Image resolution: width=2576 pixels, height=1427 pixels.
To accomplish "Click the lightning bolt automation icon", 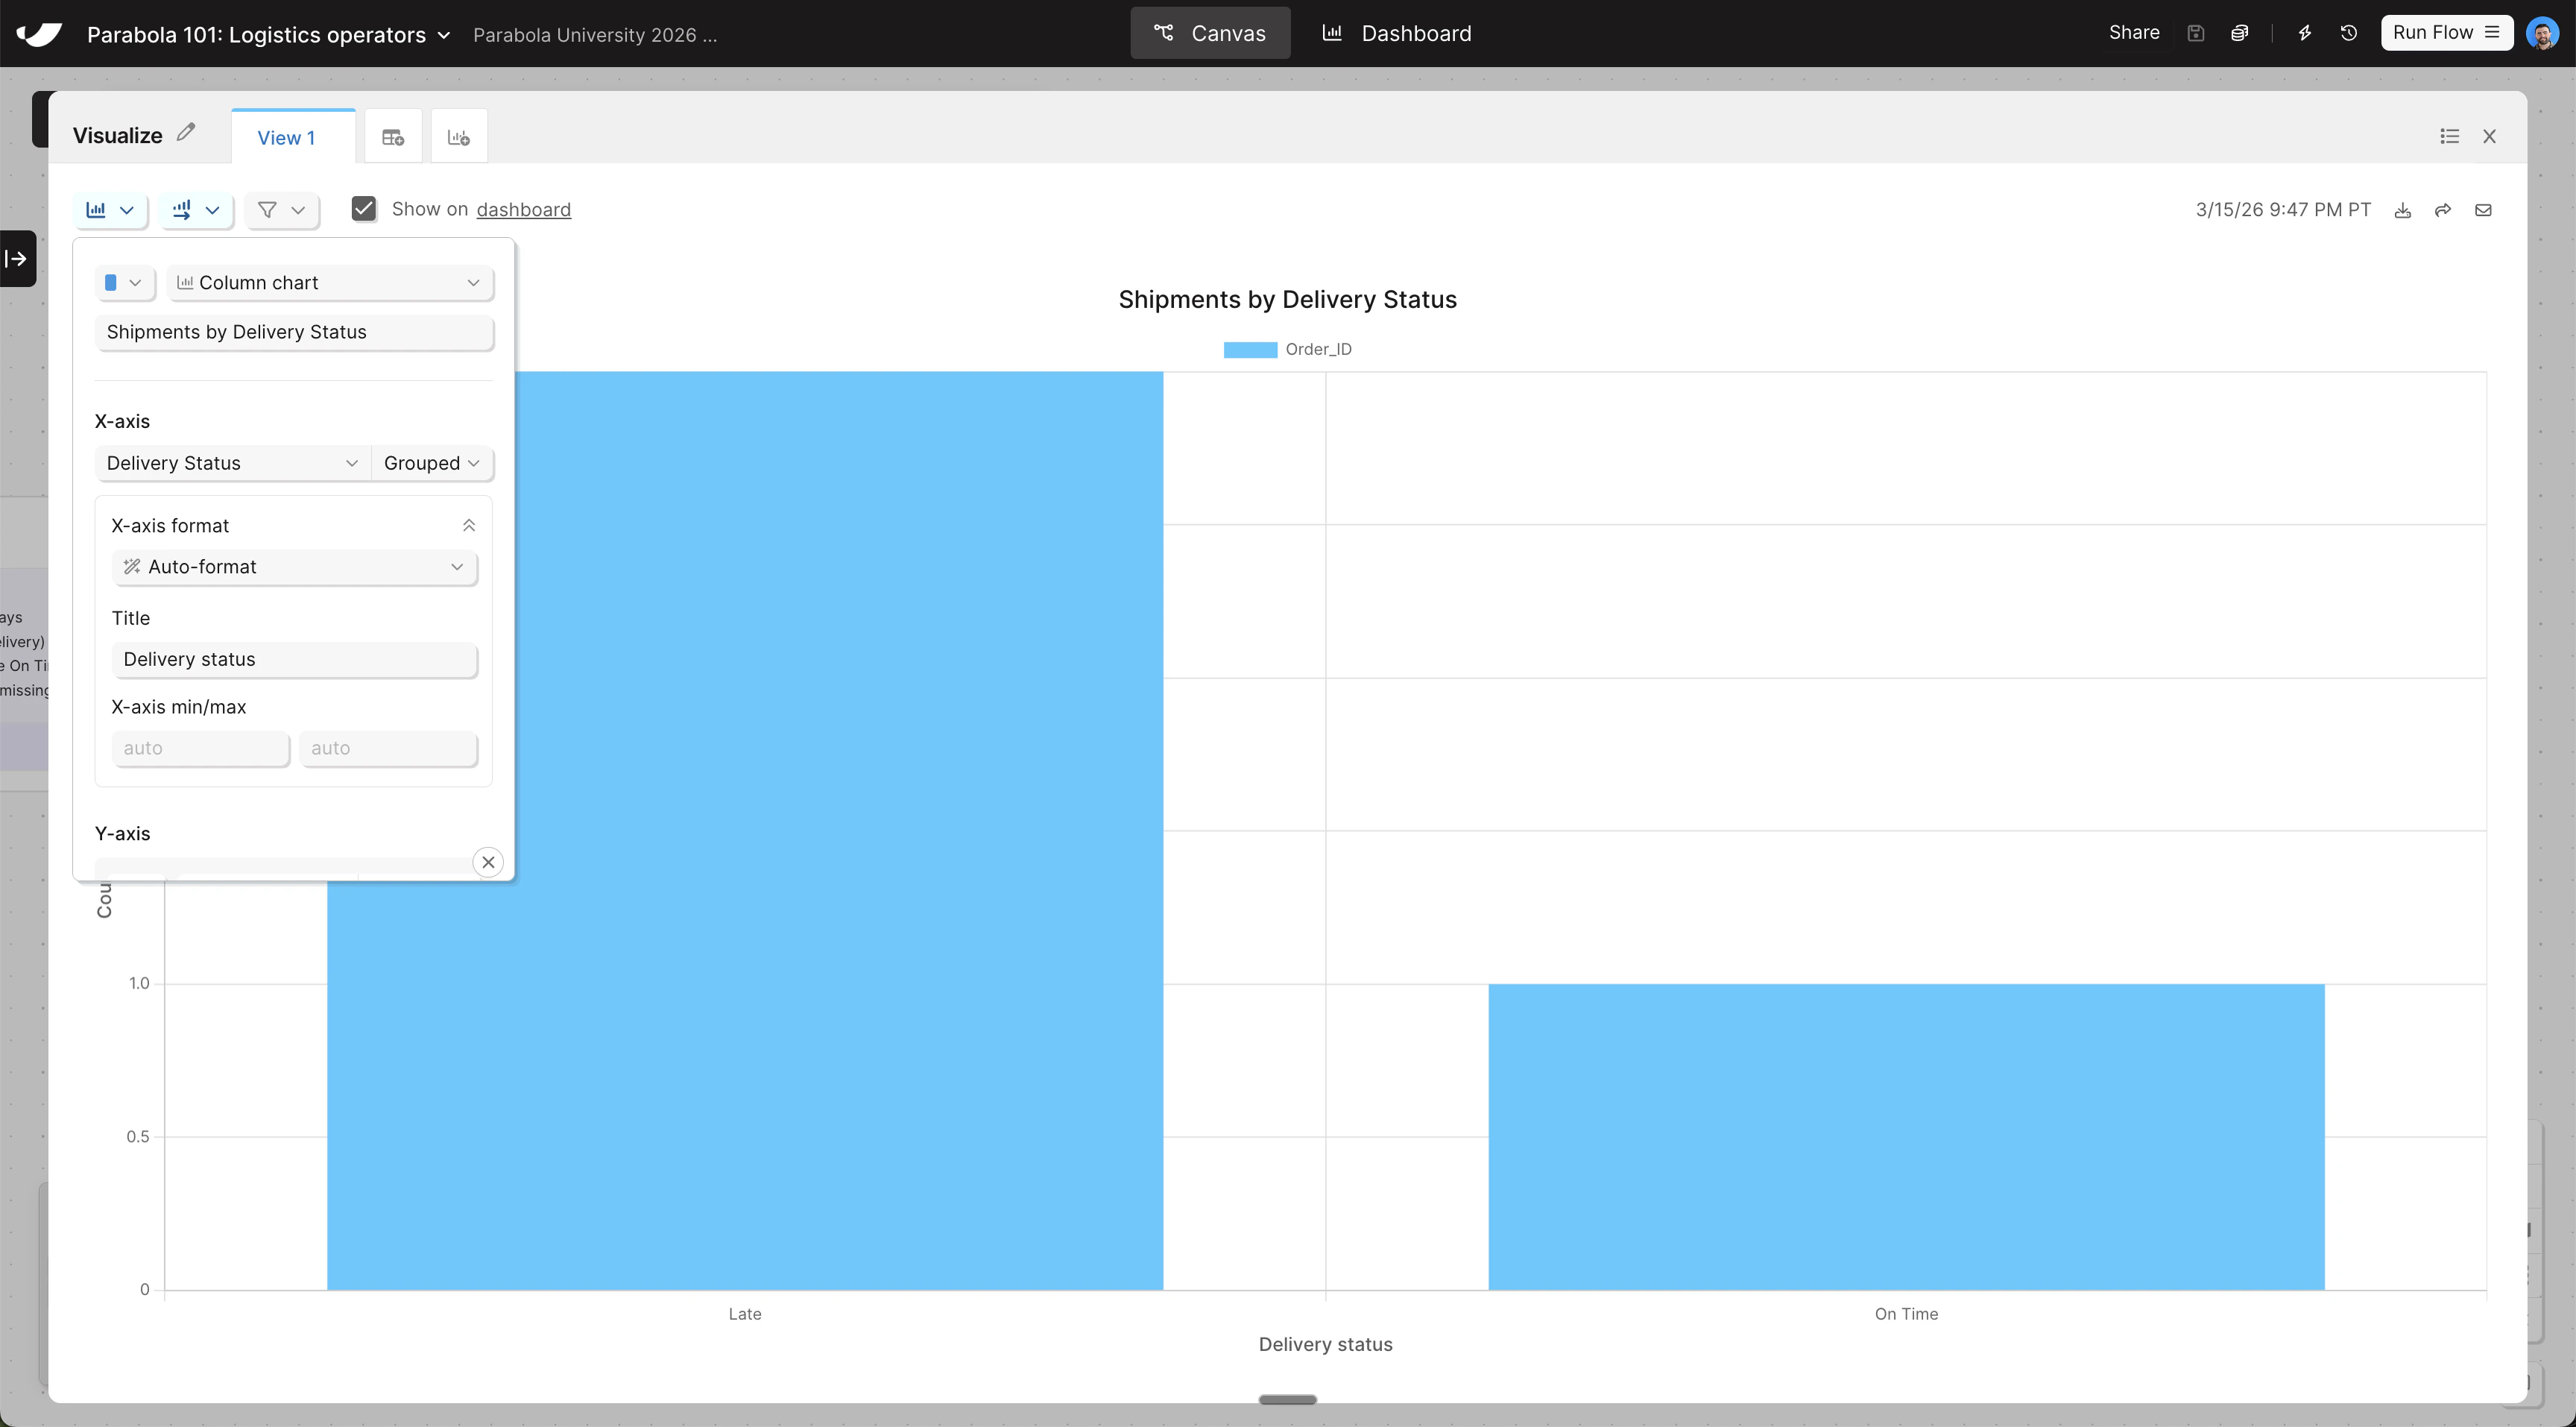I will pyautogui.click(x=2305, y=33).
